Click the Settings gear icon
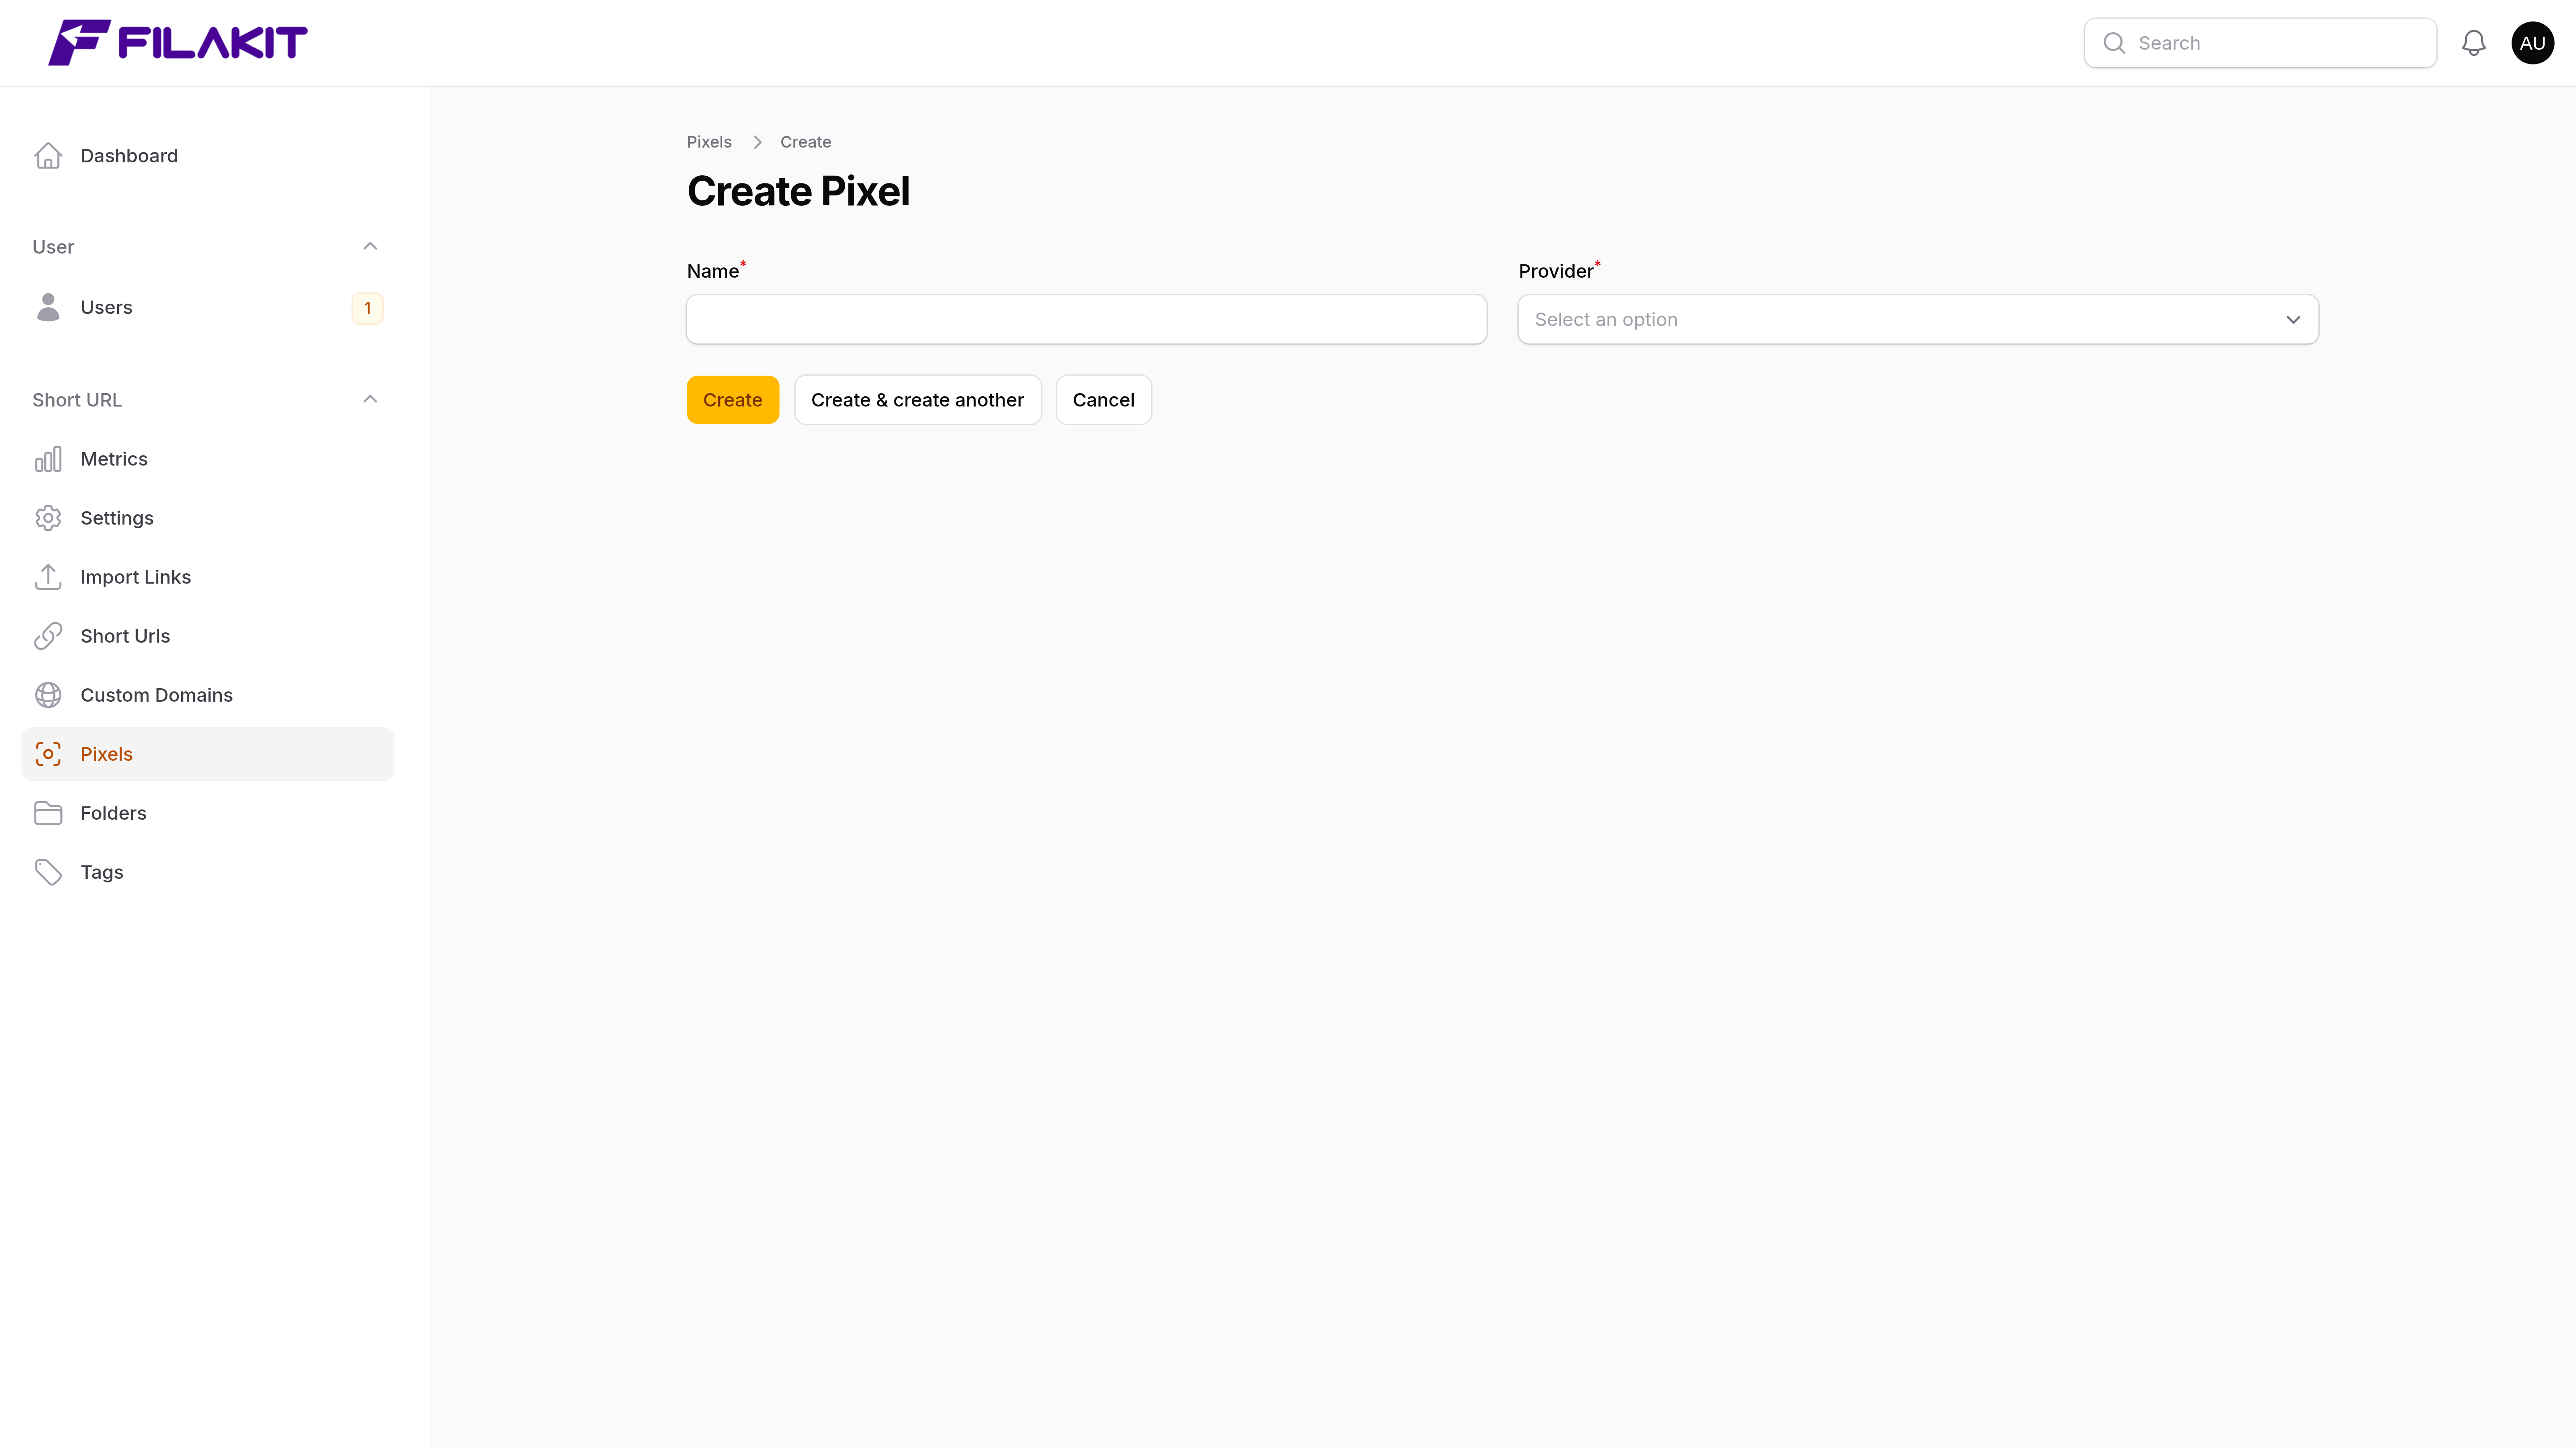2576x1449 pixels. point(48,518)
